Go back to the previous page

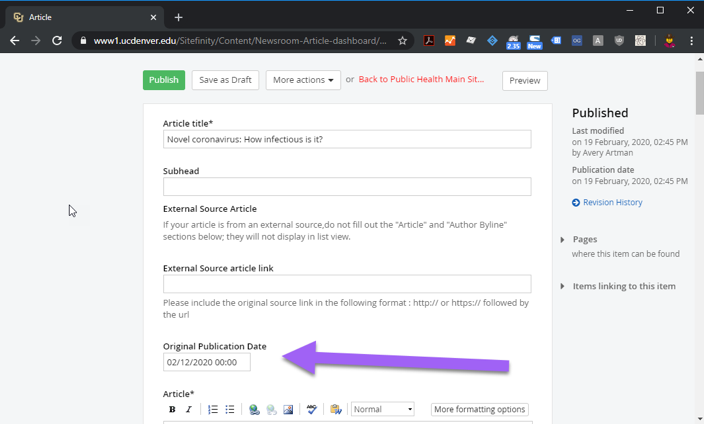tap(14, 41)
